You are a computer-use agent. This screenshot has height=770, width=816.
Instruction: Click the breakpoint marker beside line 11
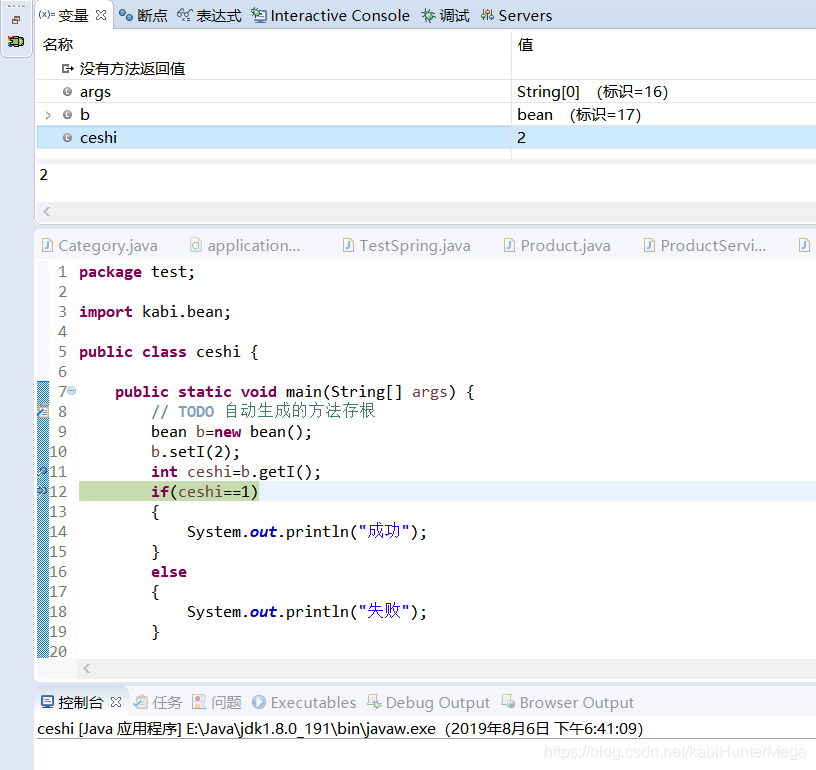point(43,471)
